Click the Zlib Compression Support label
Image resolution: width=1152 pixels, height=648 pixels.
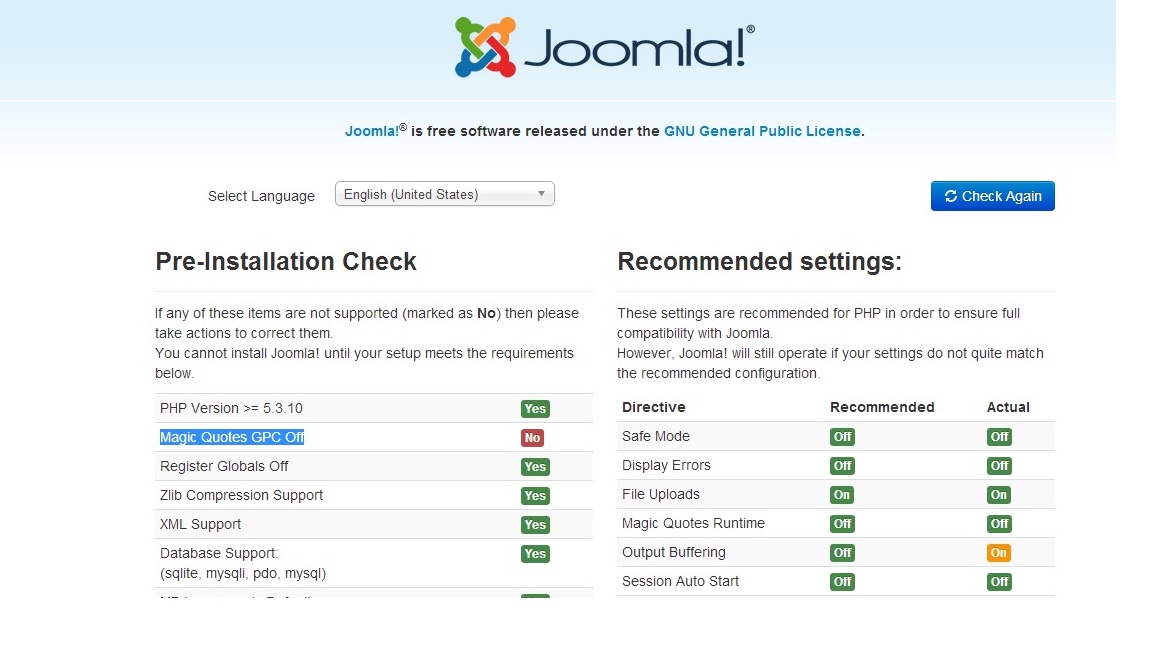point(242,495)
